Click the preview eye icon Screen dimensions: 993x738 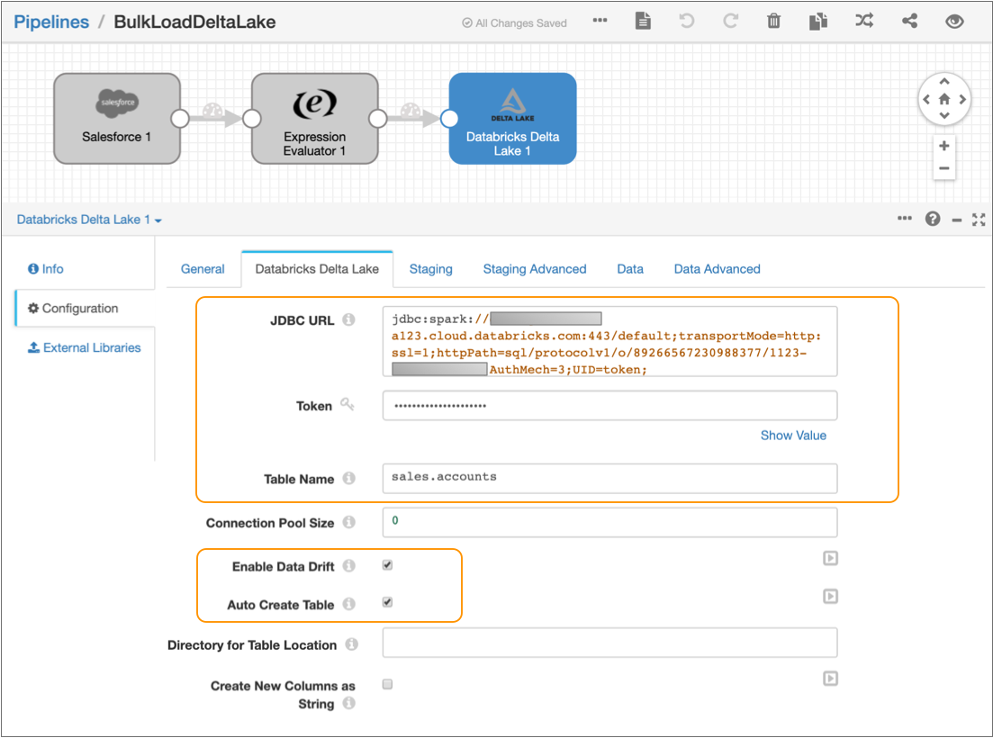955,21
